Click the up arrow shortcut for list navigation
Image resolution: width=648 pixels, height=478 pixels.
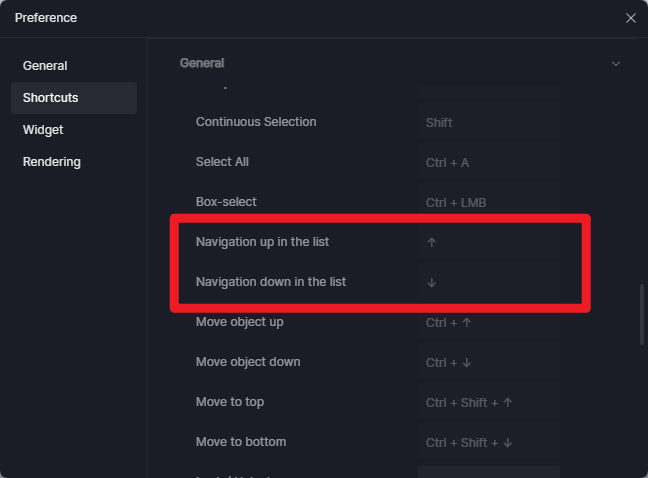pyautogui.click(x=488, y=243)
